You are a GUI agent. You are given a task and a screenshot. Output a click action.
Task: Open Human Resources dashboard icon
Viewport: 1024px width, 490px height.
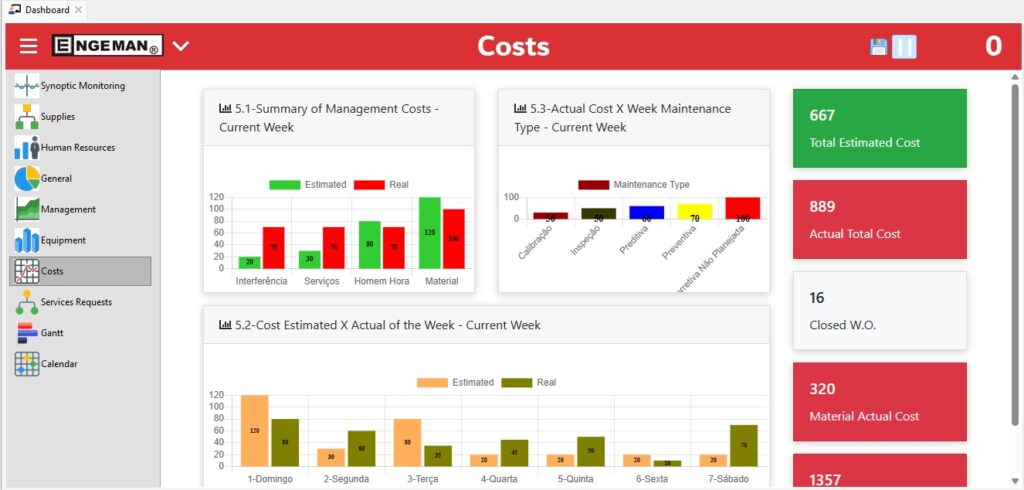27,148
